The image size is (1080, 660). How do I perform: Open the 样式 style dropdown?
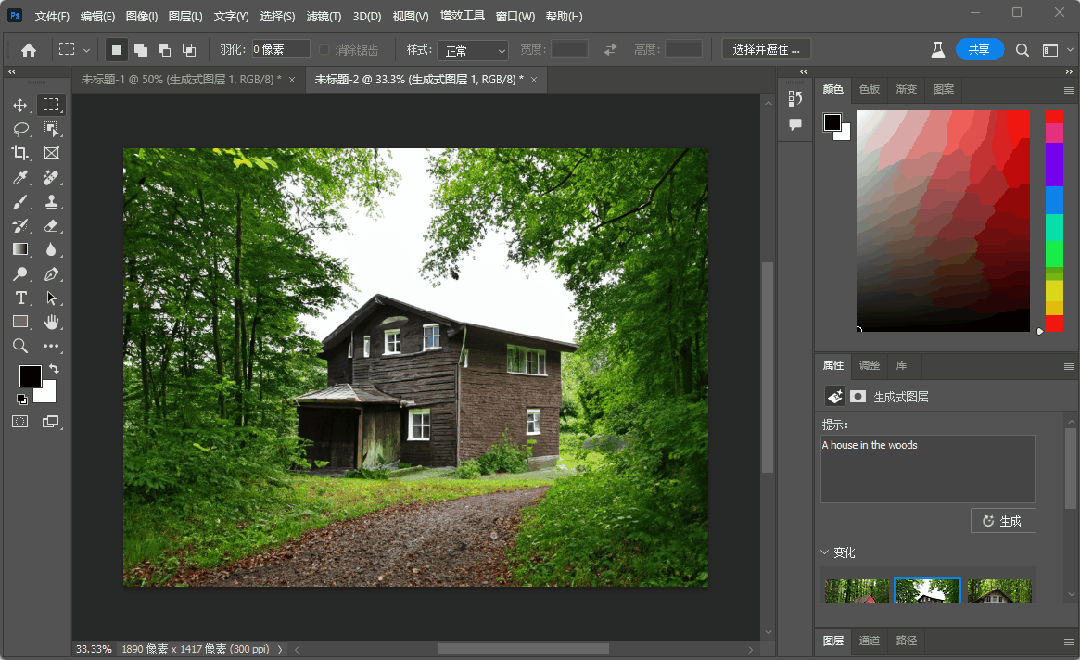click(473, 50)
